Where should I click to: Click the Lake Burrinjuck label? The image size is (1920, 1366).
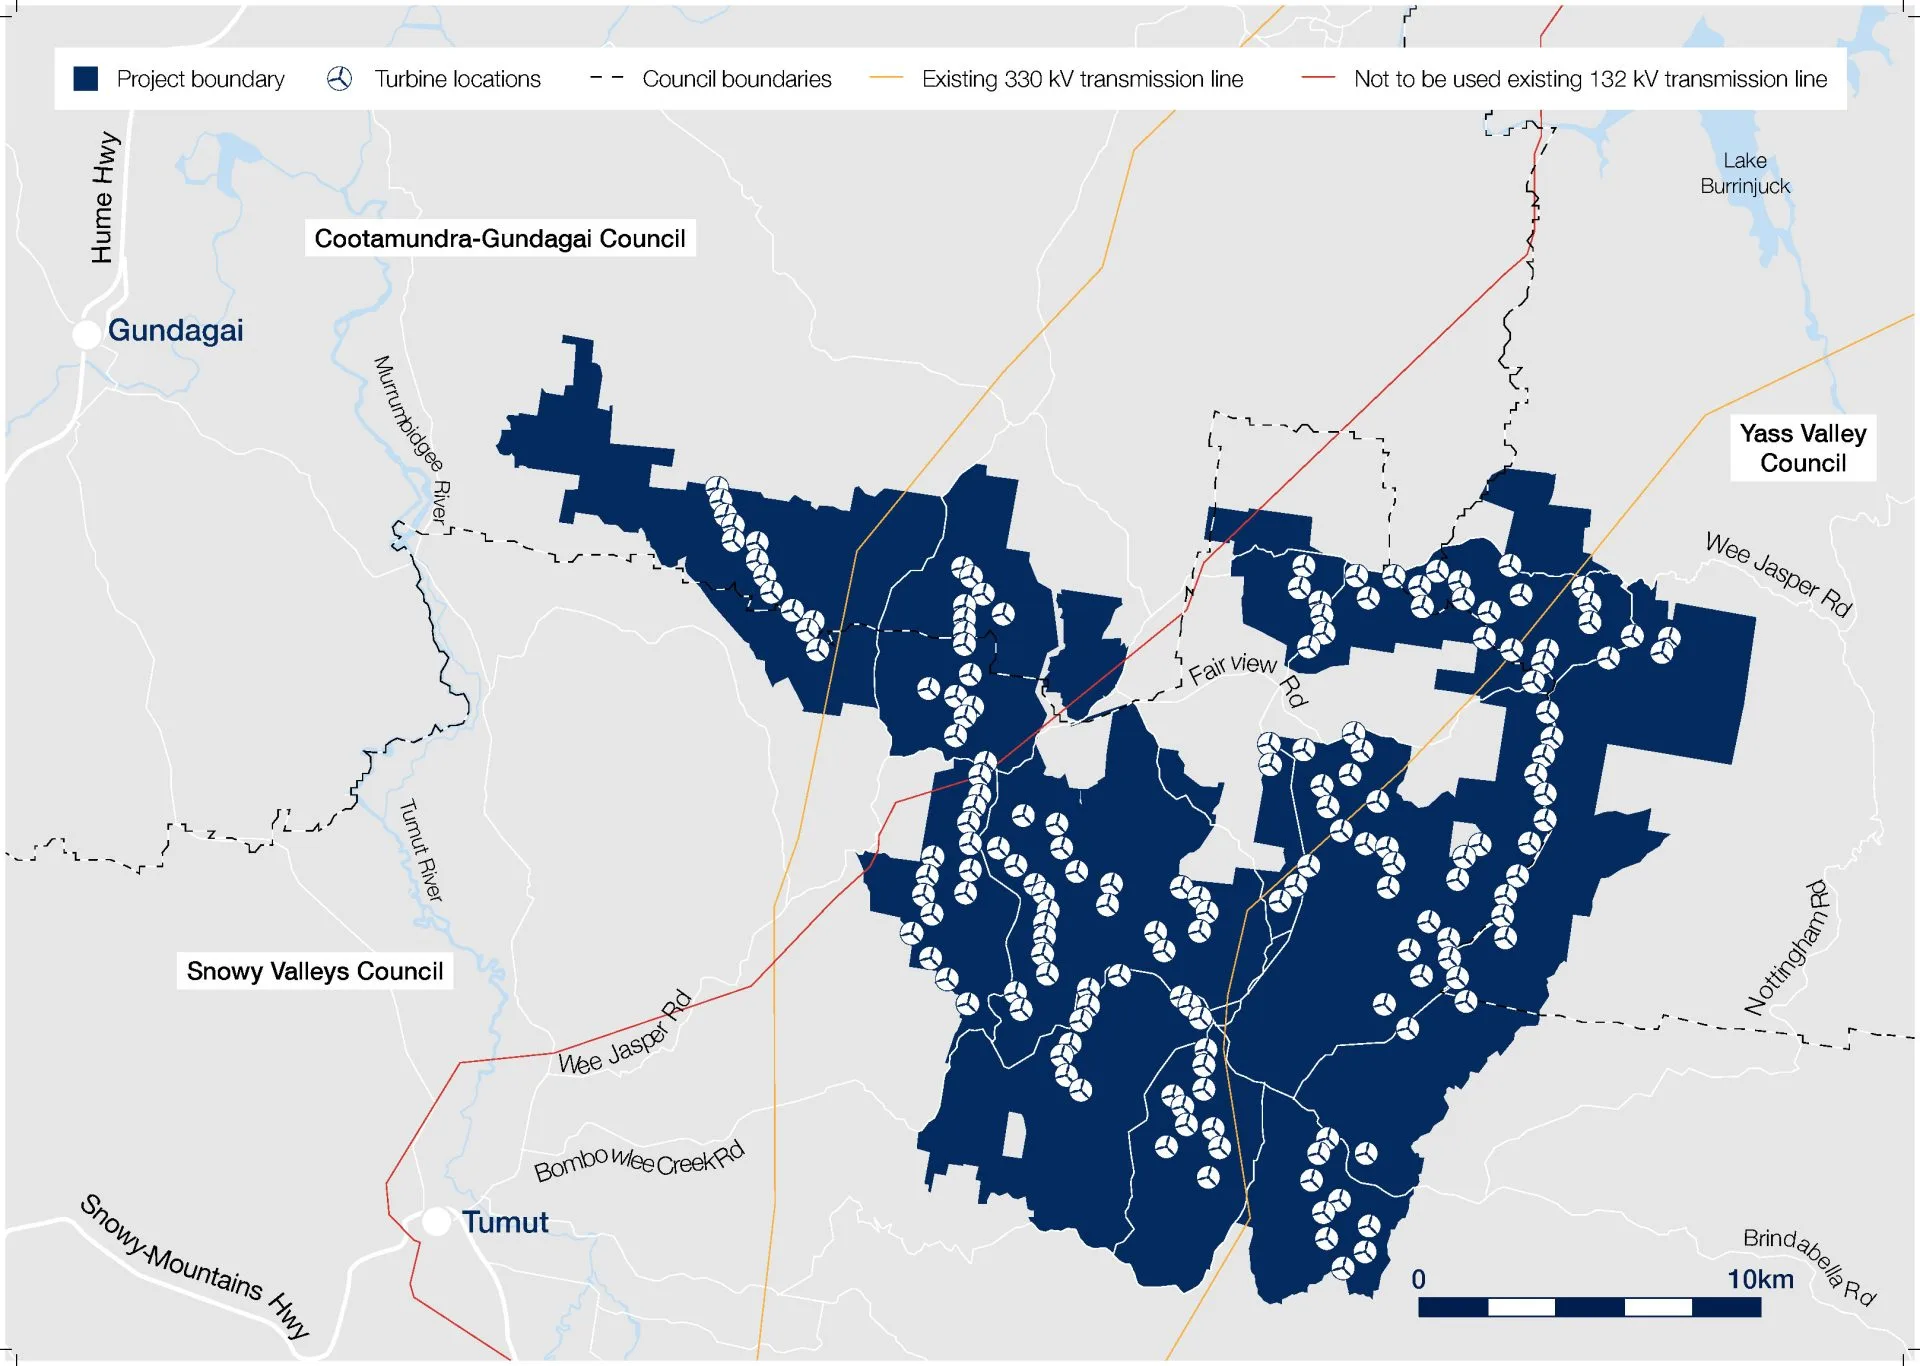1744,173
